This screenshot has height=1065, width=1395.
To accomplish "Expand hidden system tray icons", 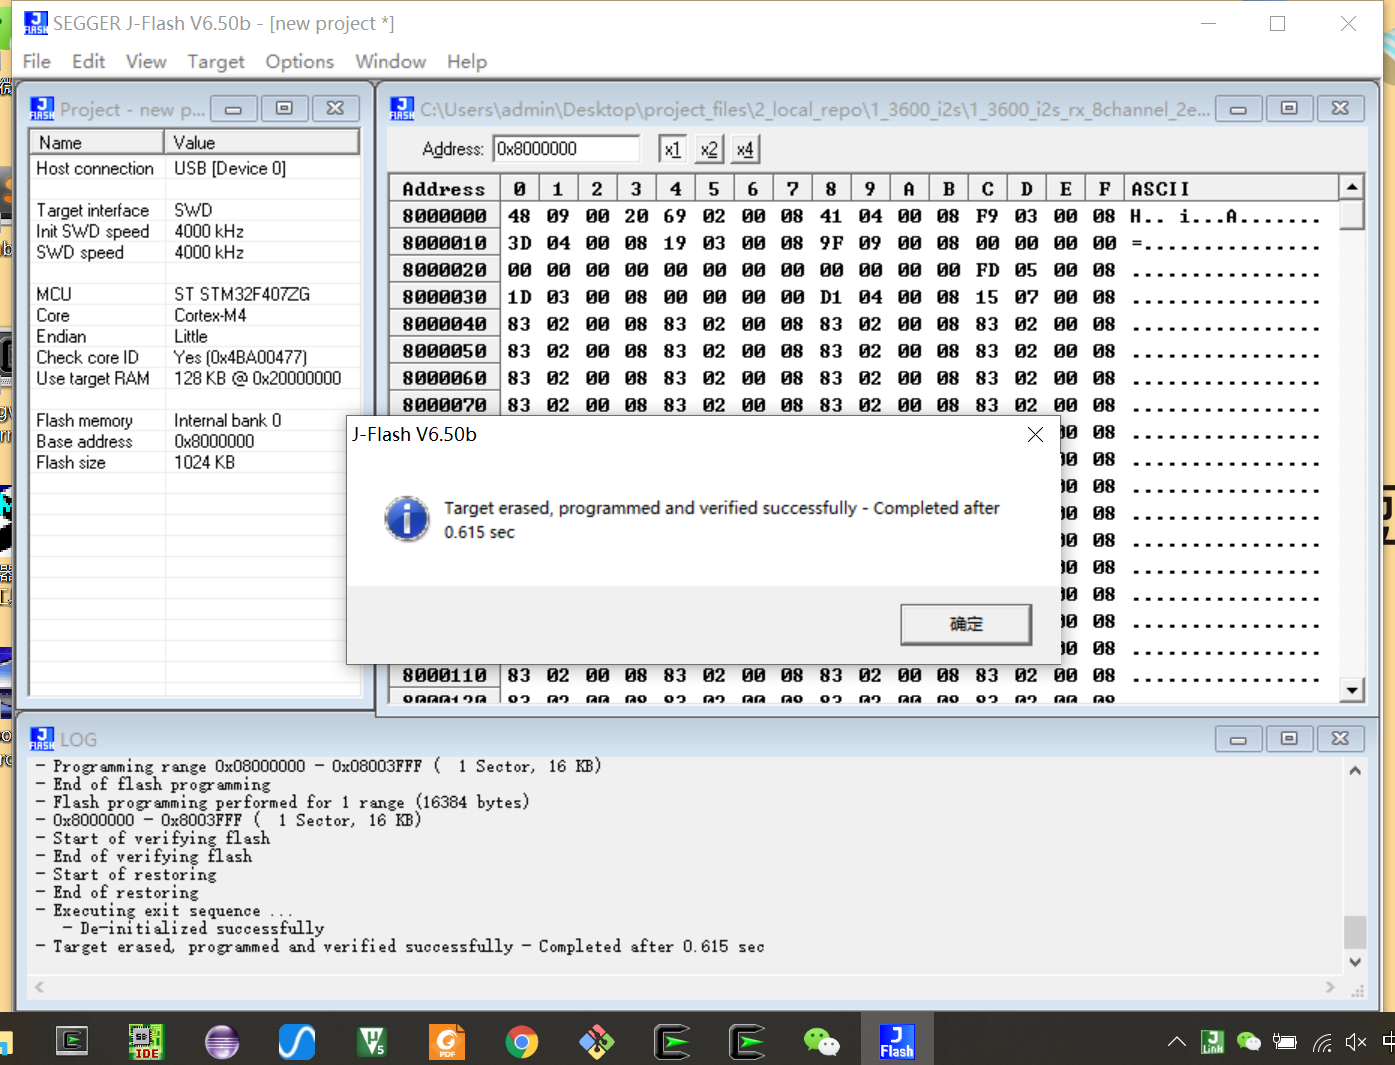I will (x=1177, y=1041).
